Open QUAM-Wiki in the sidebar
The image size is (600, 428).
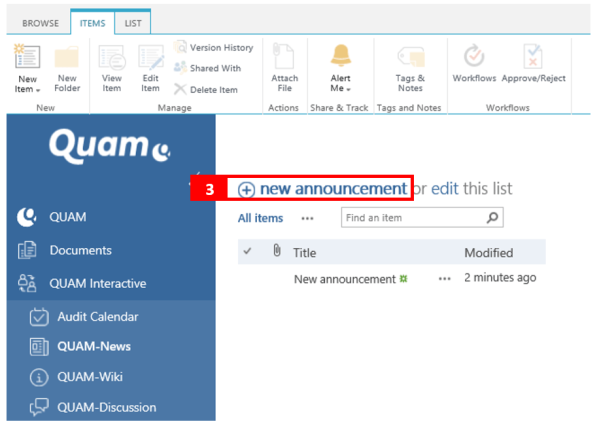(x=90, y=377)
